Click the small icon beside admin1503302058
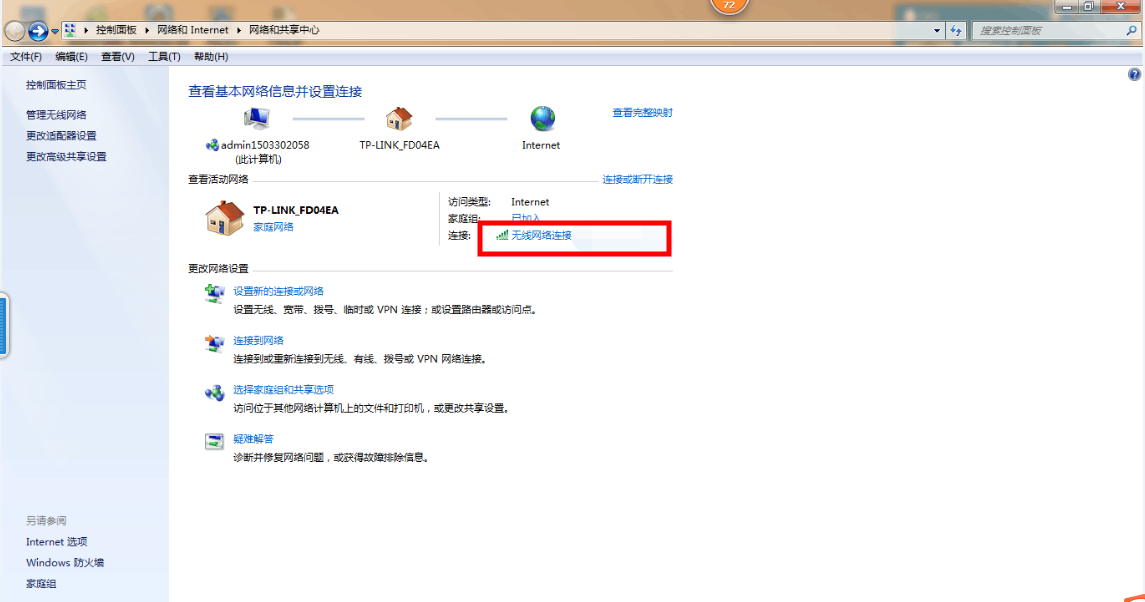This screenshot has width=1145, height=602. pos(212,145)
